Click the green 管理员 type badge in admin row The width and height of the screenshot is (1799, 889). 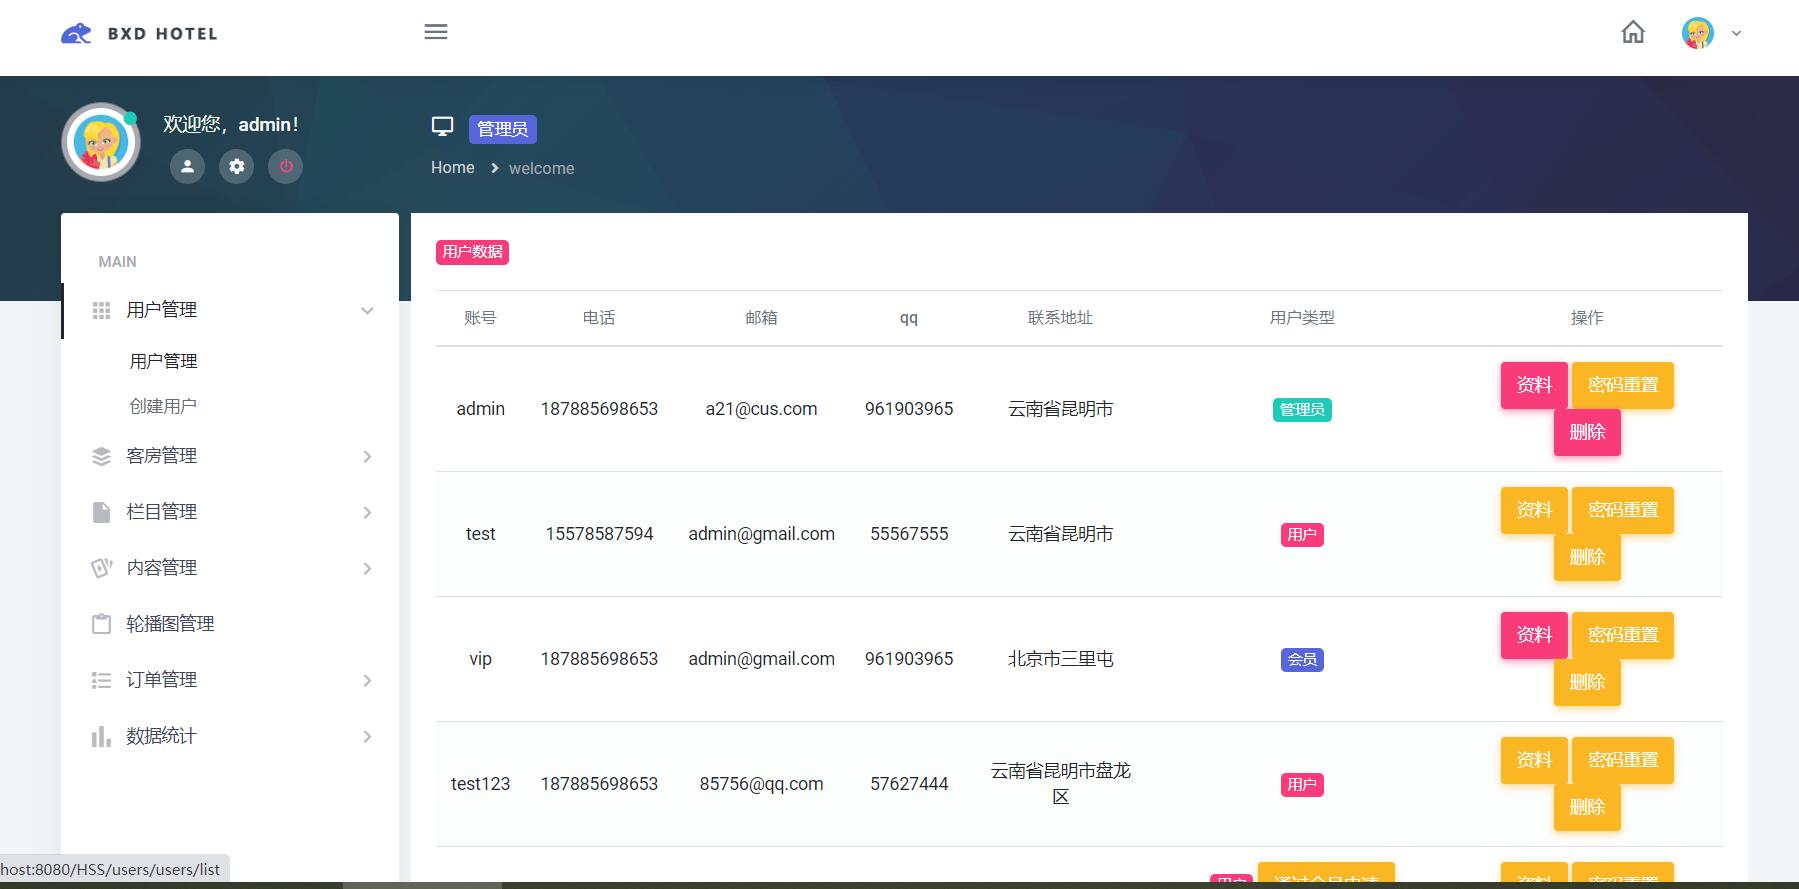click(1302, 410)
